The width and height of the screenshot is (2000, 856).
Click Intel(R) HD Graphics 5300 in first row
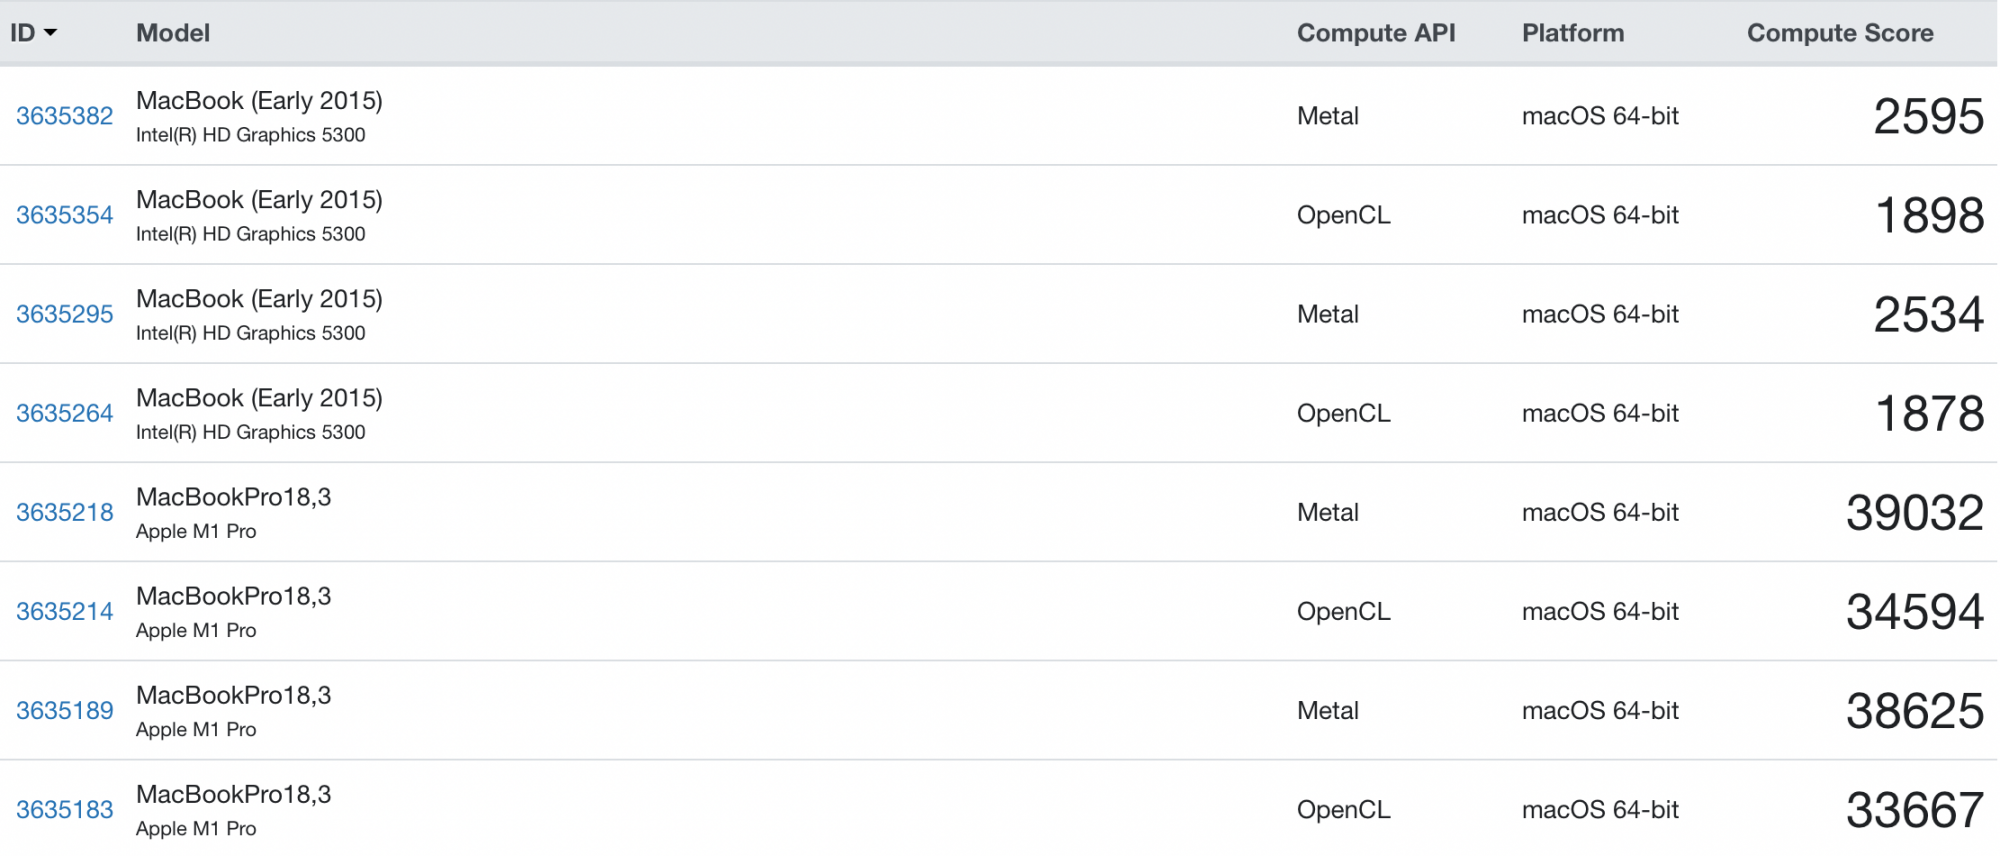[251, 135]
